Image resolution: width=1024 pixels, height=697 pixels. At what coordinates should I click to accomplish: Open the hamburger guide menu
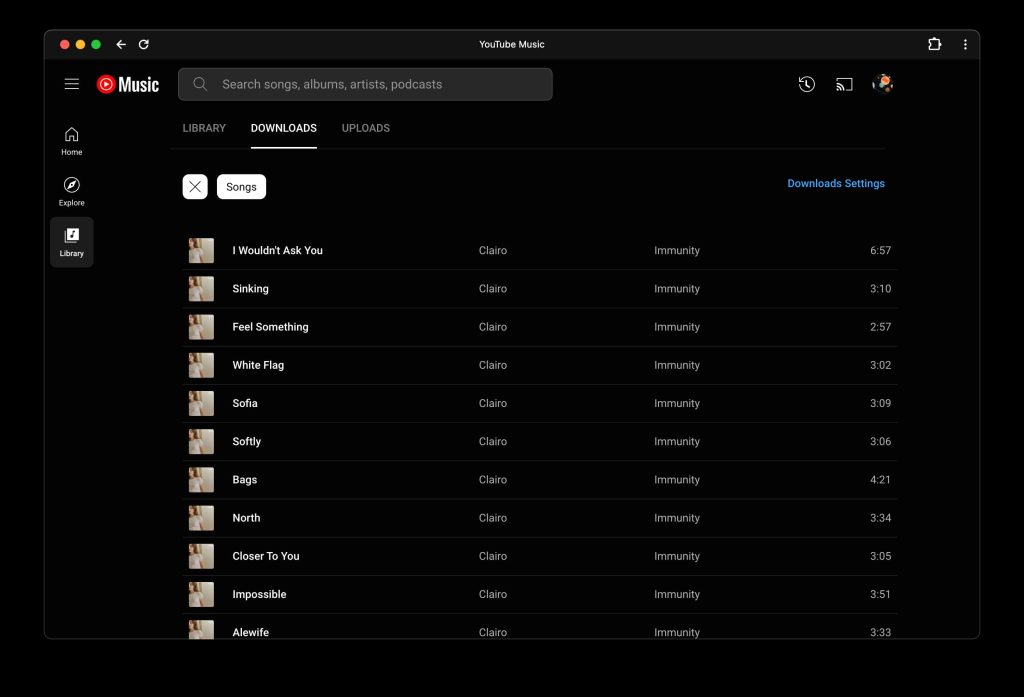(x=72, y=84)
